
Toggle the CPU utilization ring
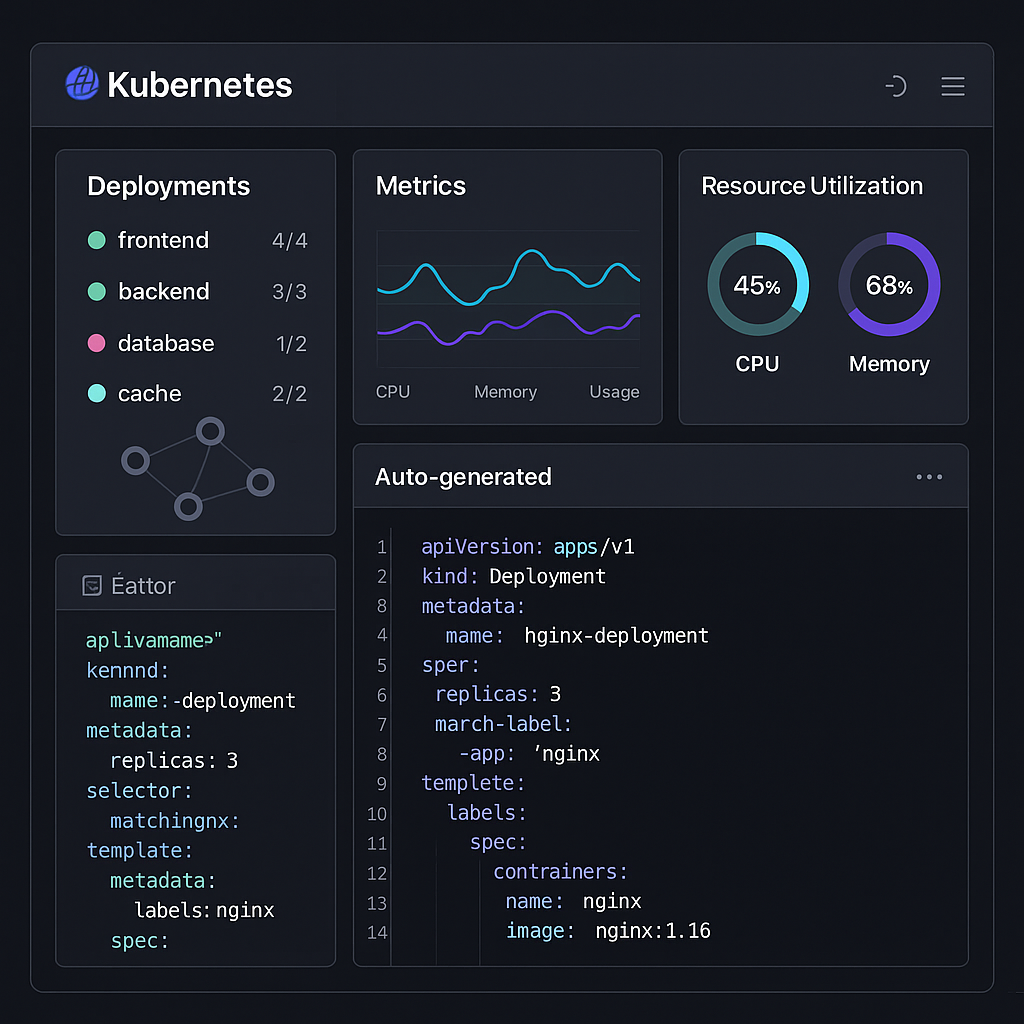coord(757,284)
